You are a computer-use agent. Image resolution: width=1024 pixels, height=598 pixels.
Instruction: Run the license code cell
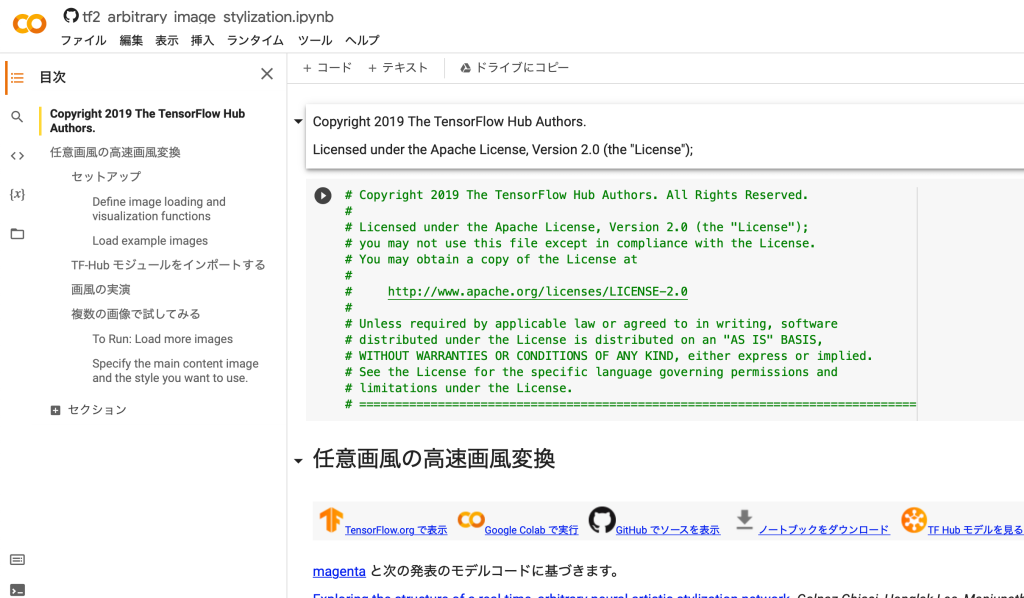click(323, 196)
